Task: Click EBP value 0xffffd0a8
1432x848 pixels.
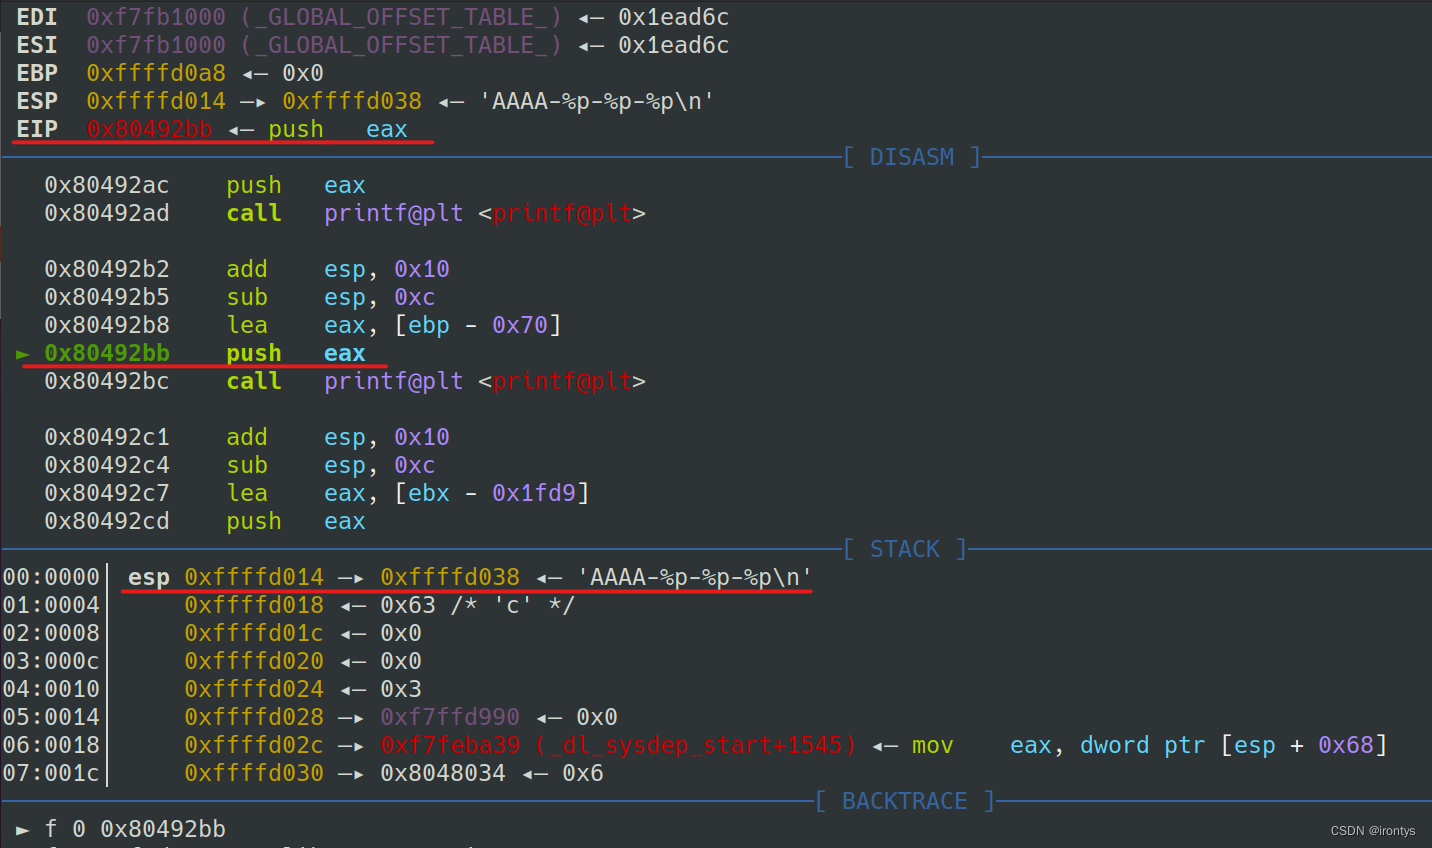Action: (156, 73)
